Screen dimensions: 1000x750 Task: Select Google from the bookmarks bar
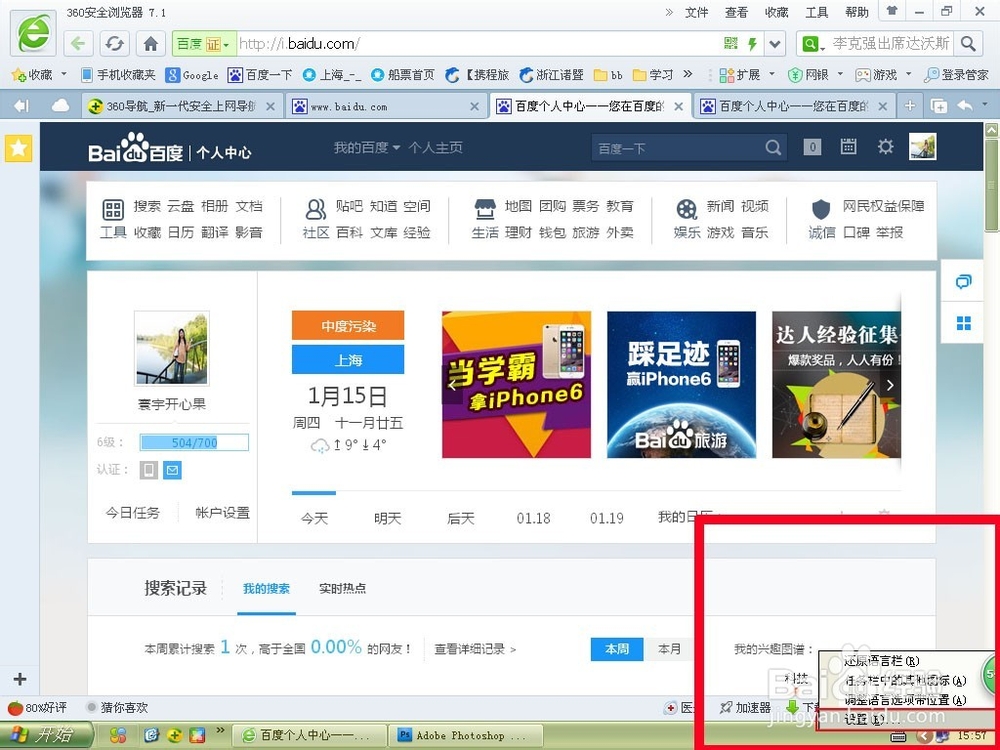click(192, 74)
